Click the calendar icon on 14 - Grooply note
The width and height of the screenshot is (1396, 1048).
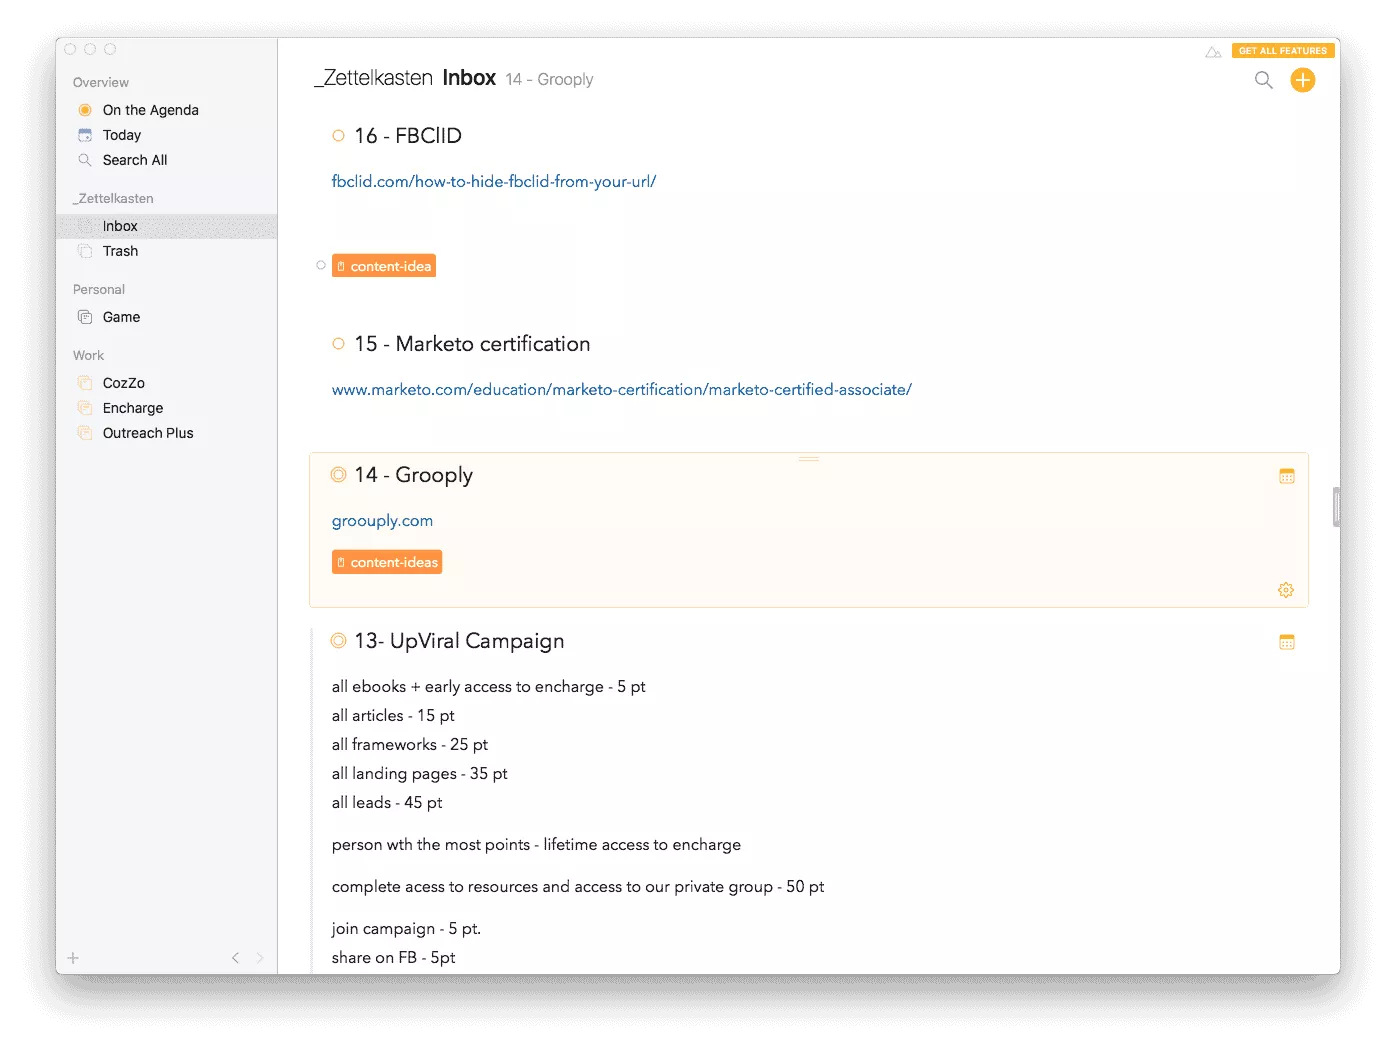pyautogui.click(x=1286, y=476)
